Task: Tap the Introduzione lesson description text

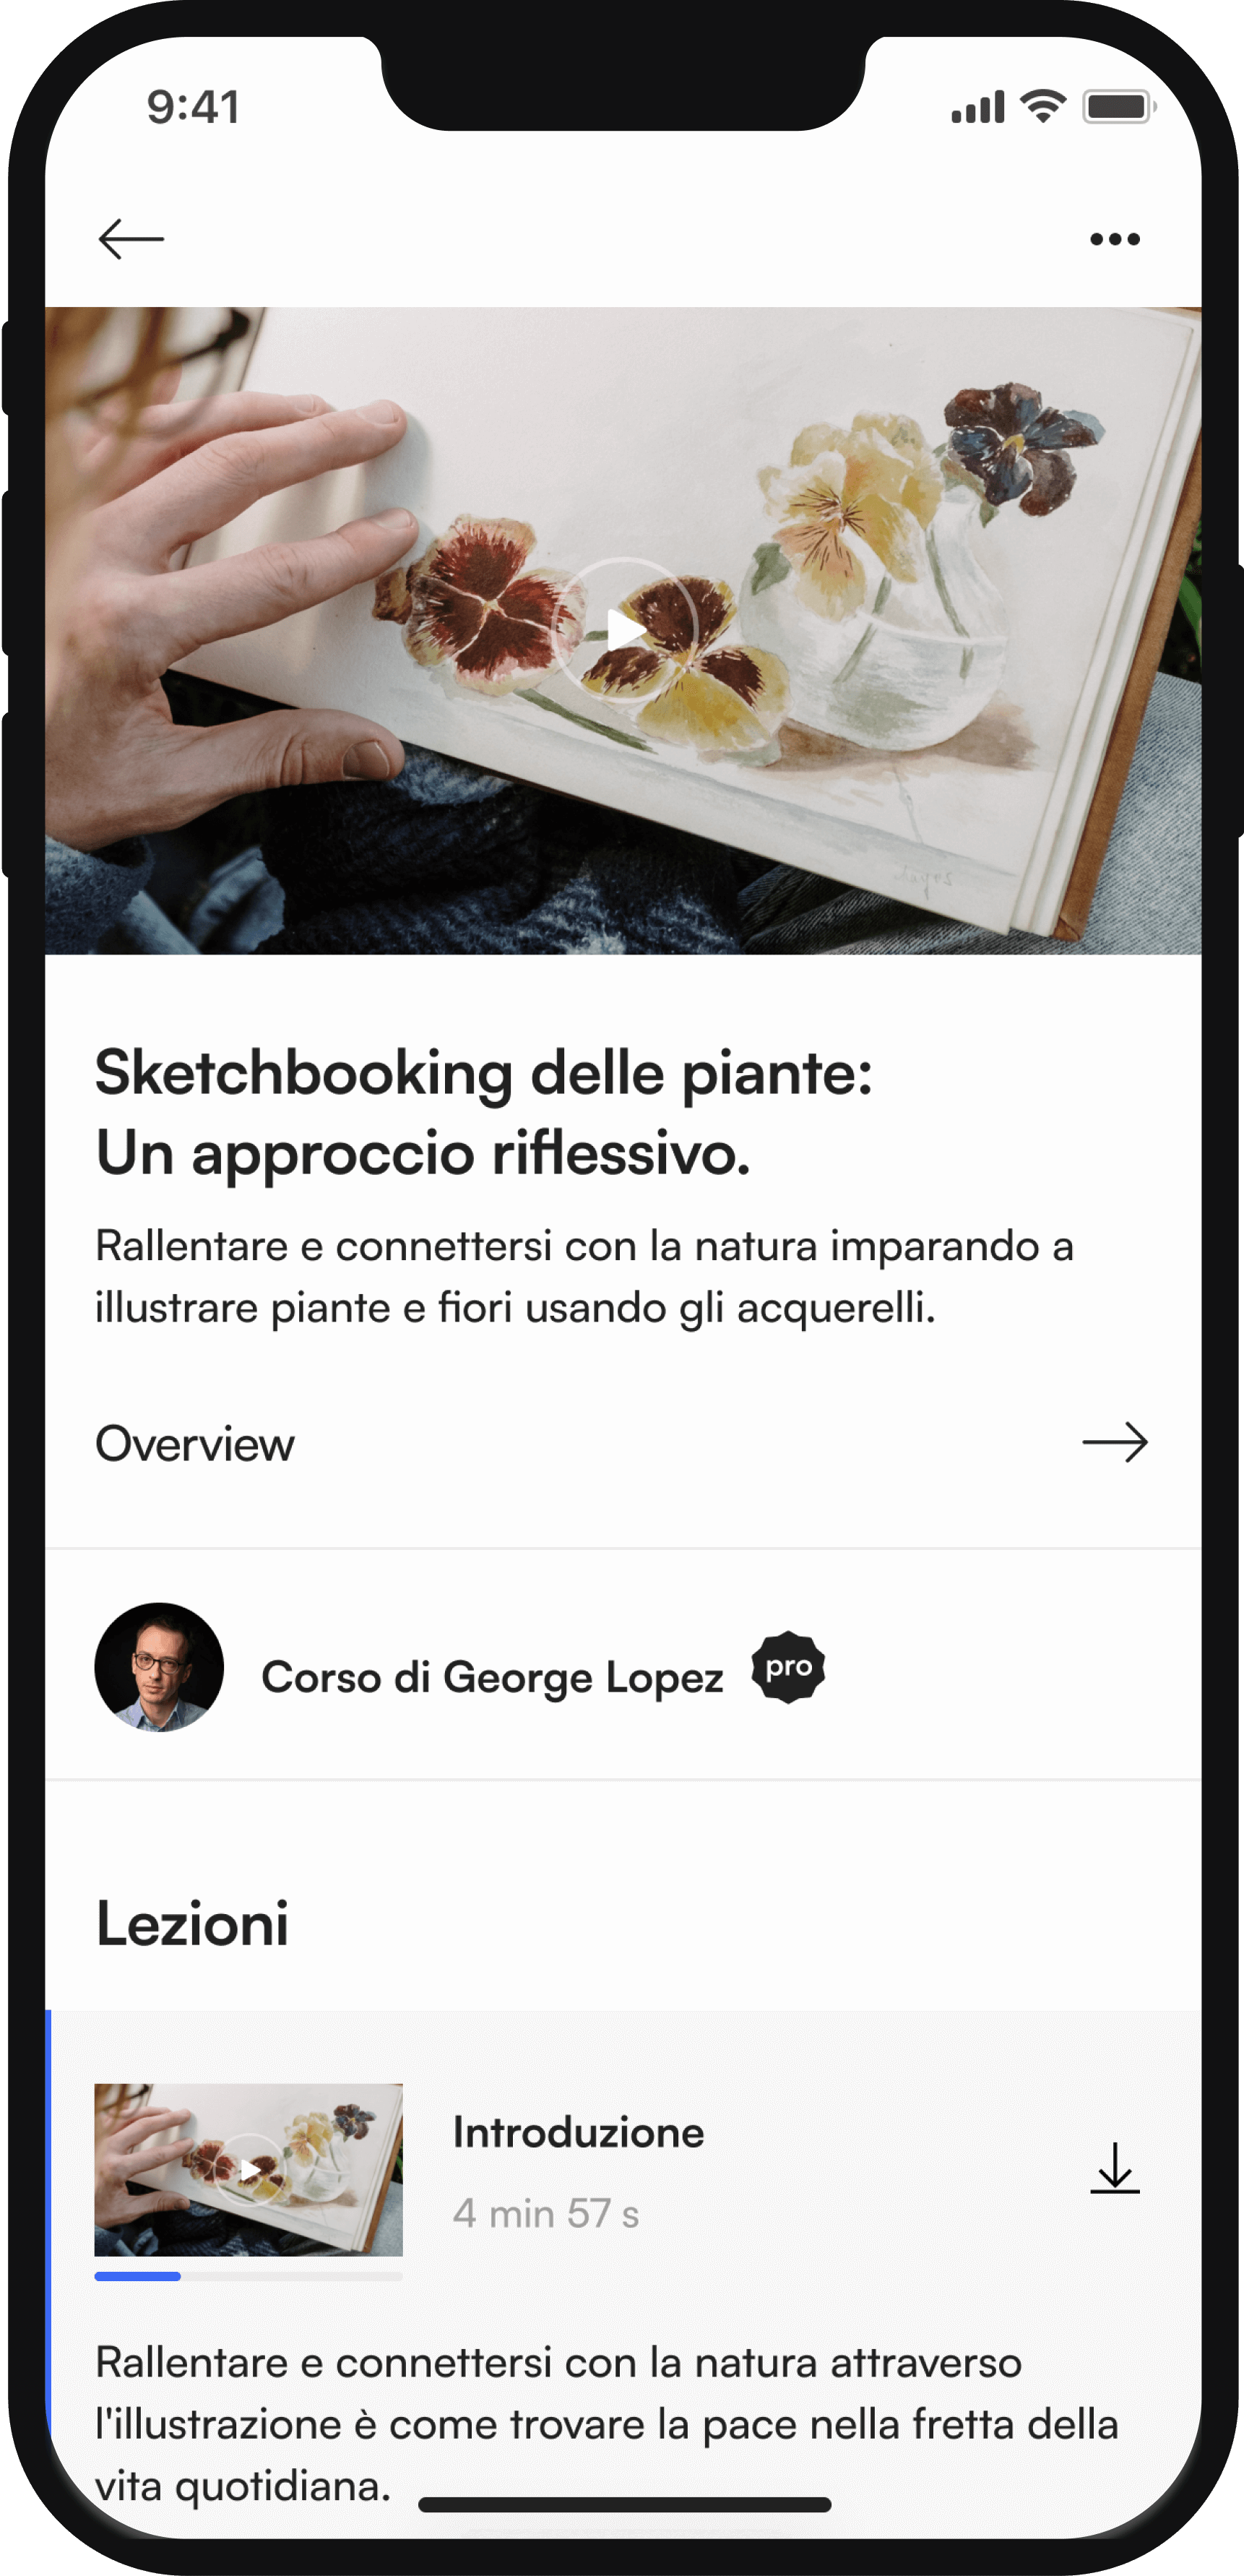Action: 607,2424
